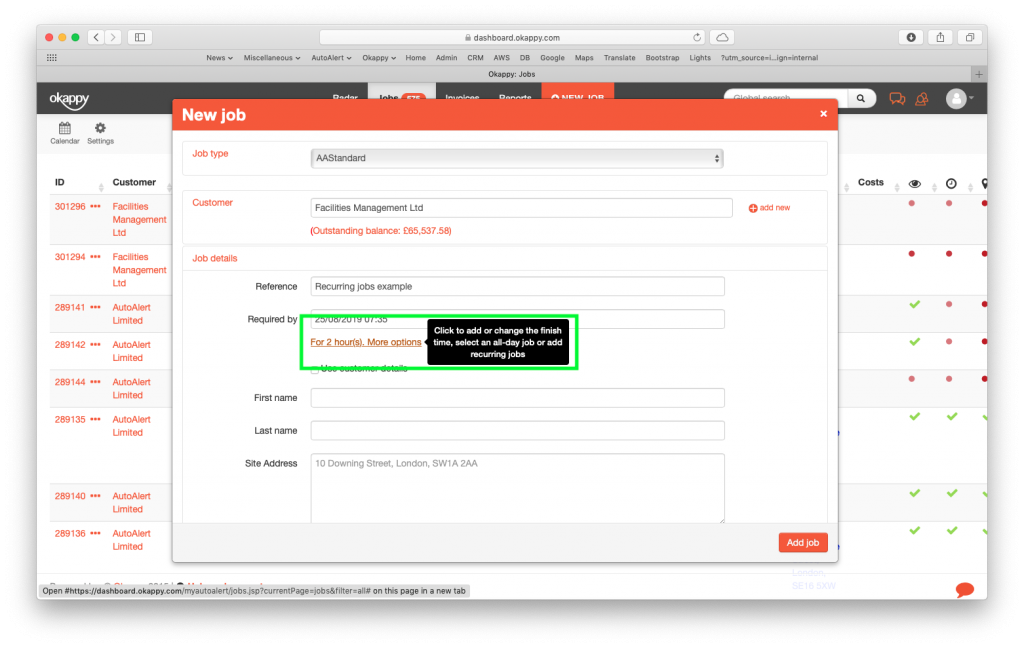1024x648 pixels.
Task: Click the Required by date field
Action: (x=517, y=319)
